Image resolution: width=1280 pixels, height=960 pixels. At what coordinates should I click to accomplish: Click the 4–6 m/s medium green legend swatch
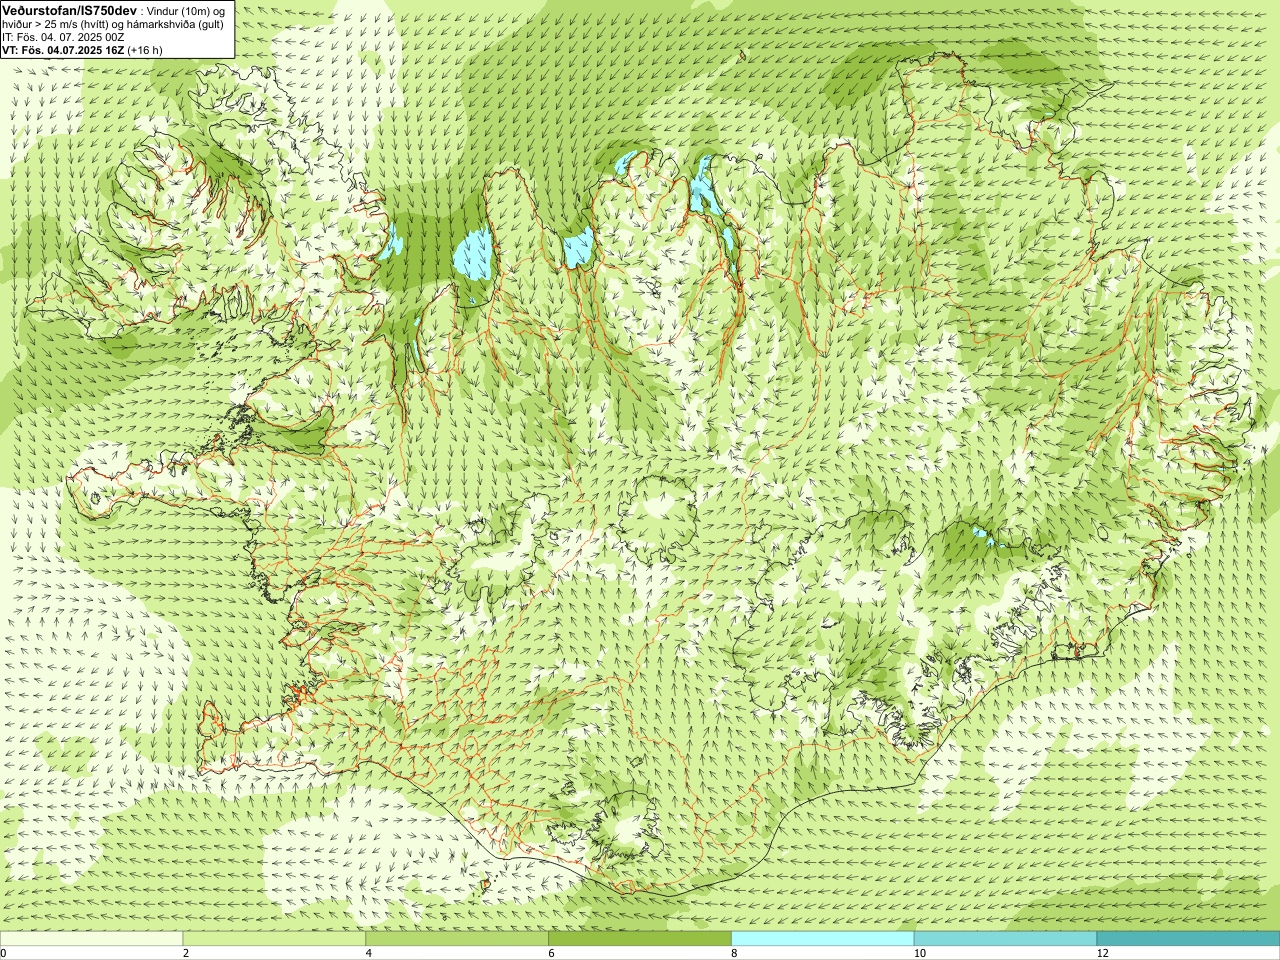click(457, 939)
